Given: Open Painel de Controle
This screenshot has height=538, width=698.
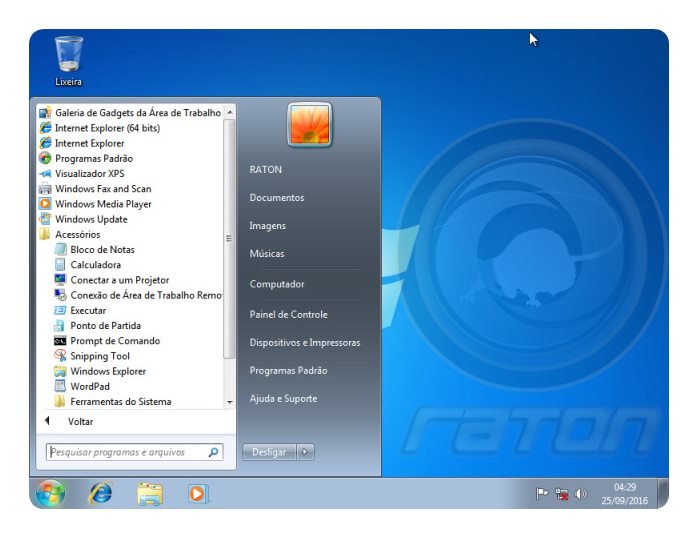Looking at the screenshot, I should [x=288, y=314].
